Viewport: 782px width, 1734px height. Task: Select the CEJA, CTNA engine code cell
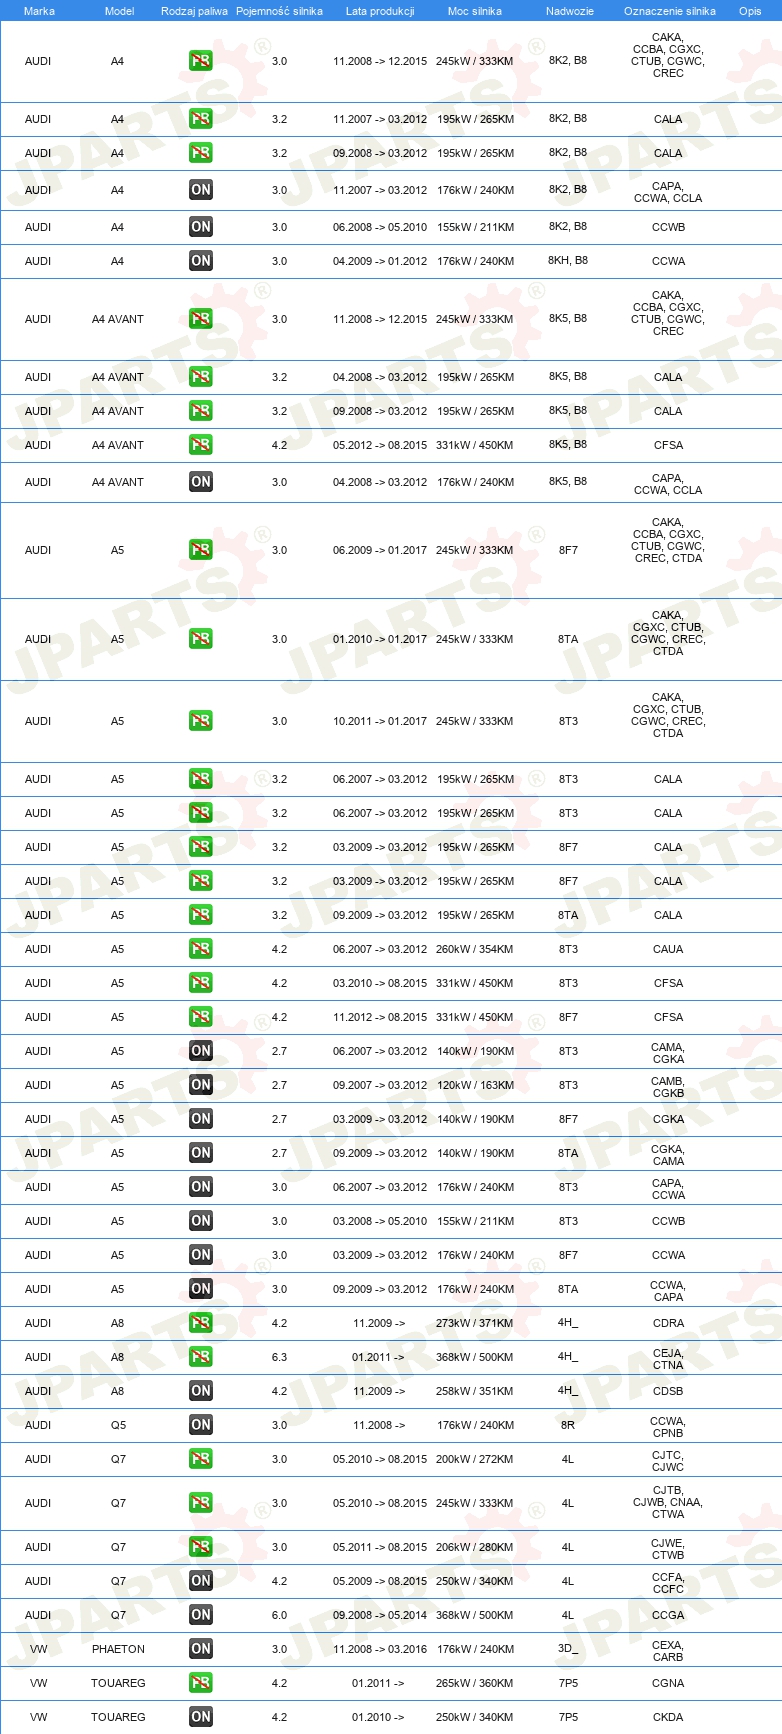pyautogui.click(x=668, y=1359)
